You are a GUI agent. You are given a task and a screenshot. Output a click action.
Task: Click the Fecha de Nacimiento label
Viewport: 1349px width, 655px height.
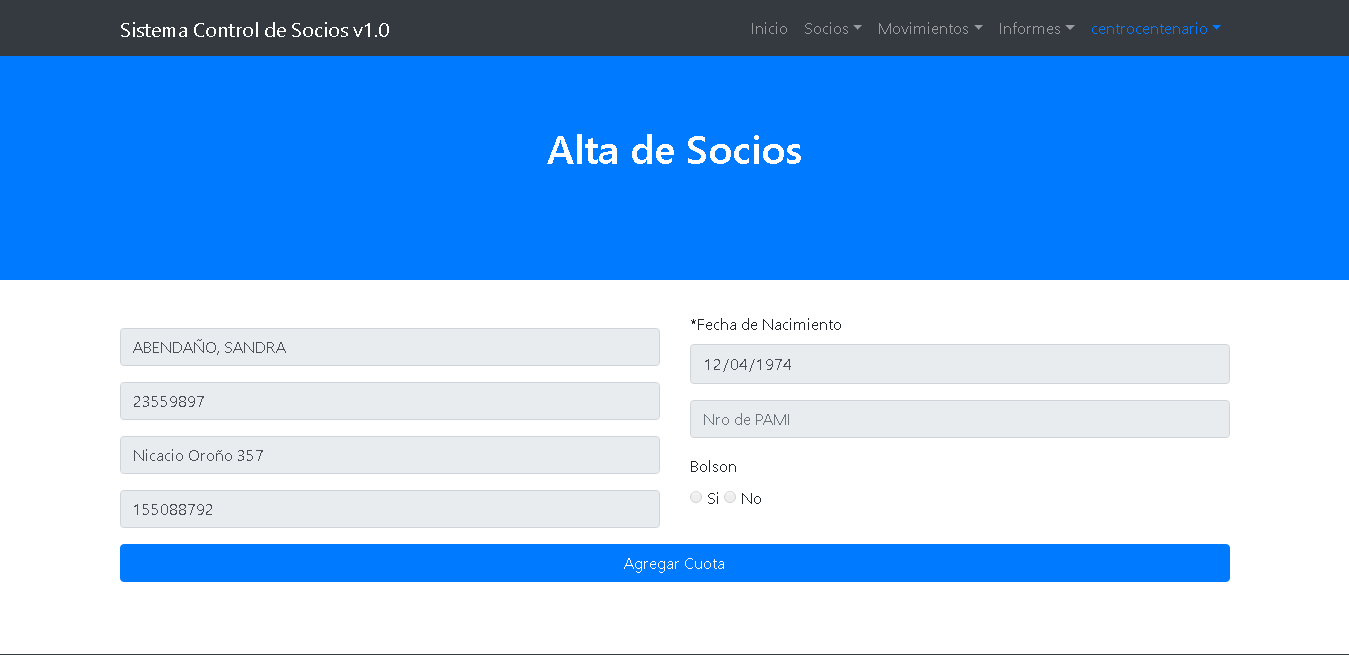766,325
